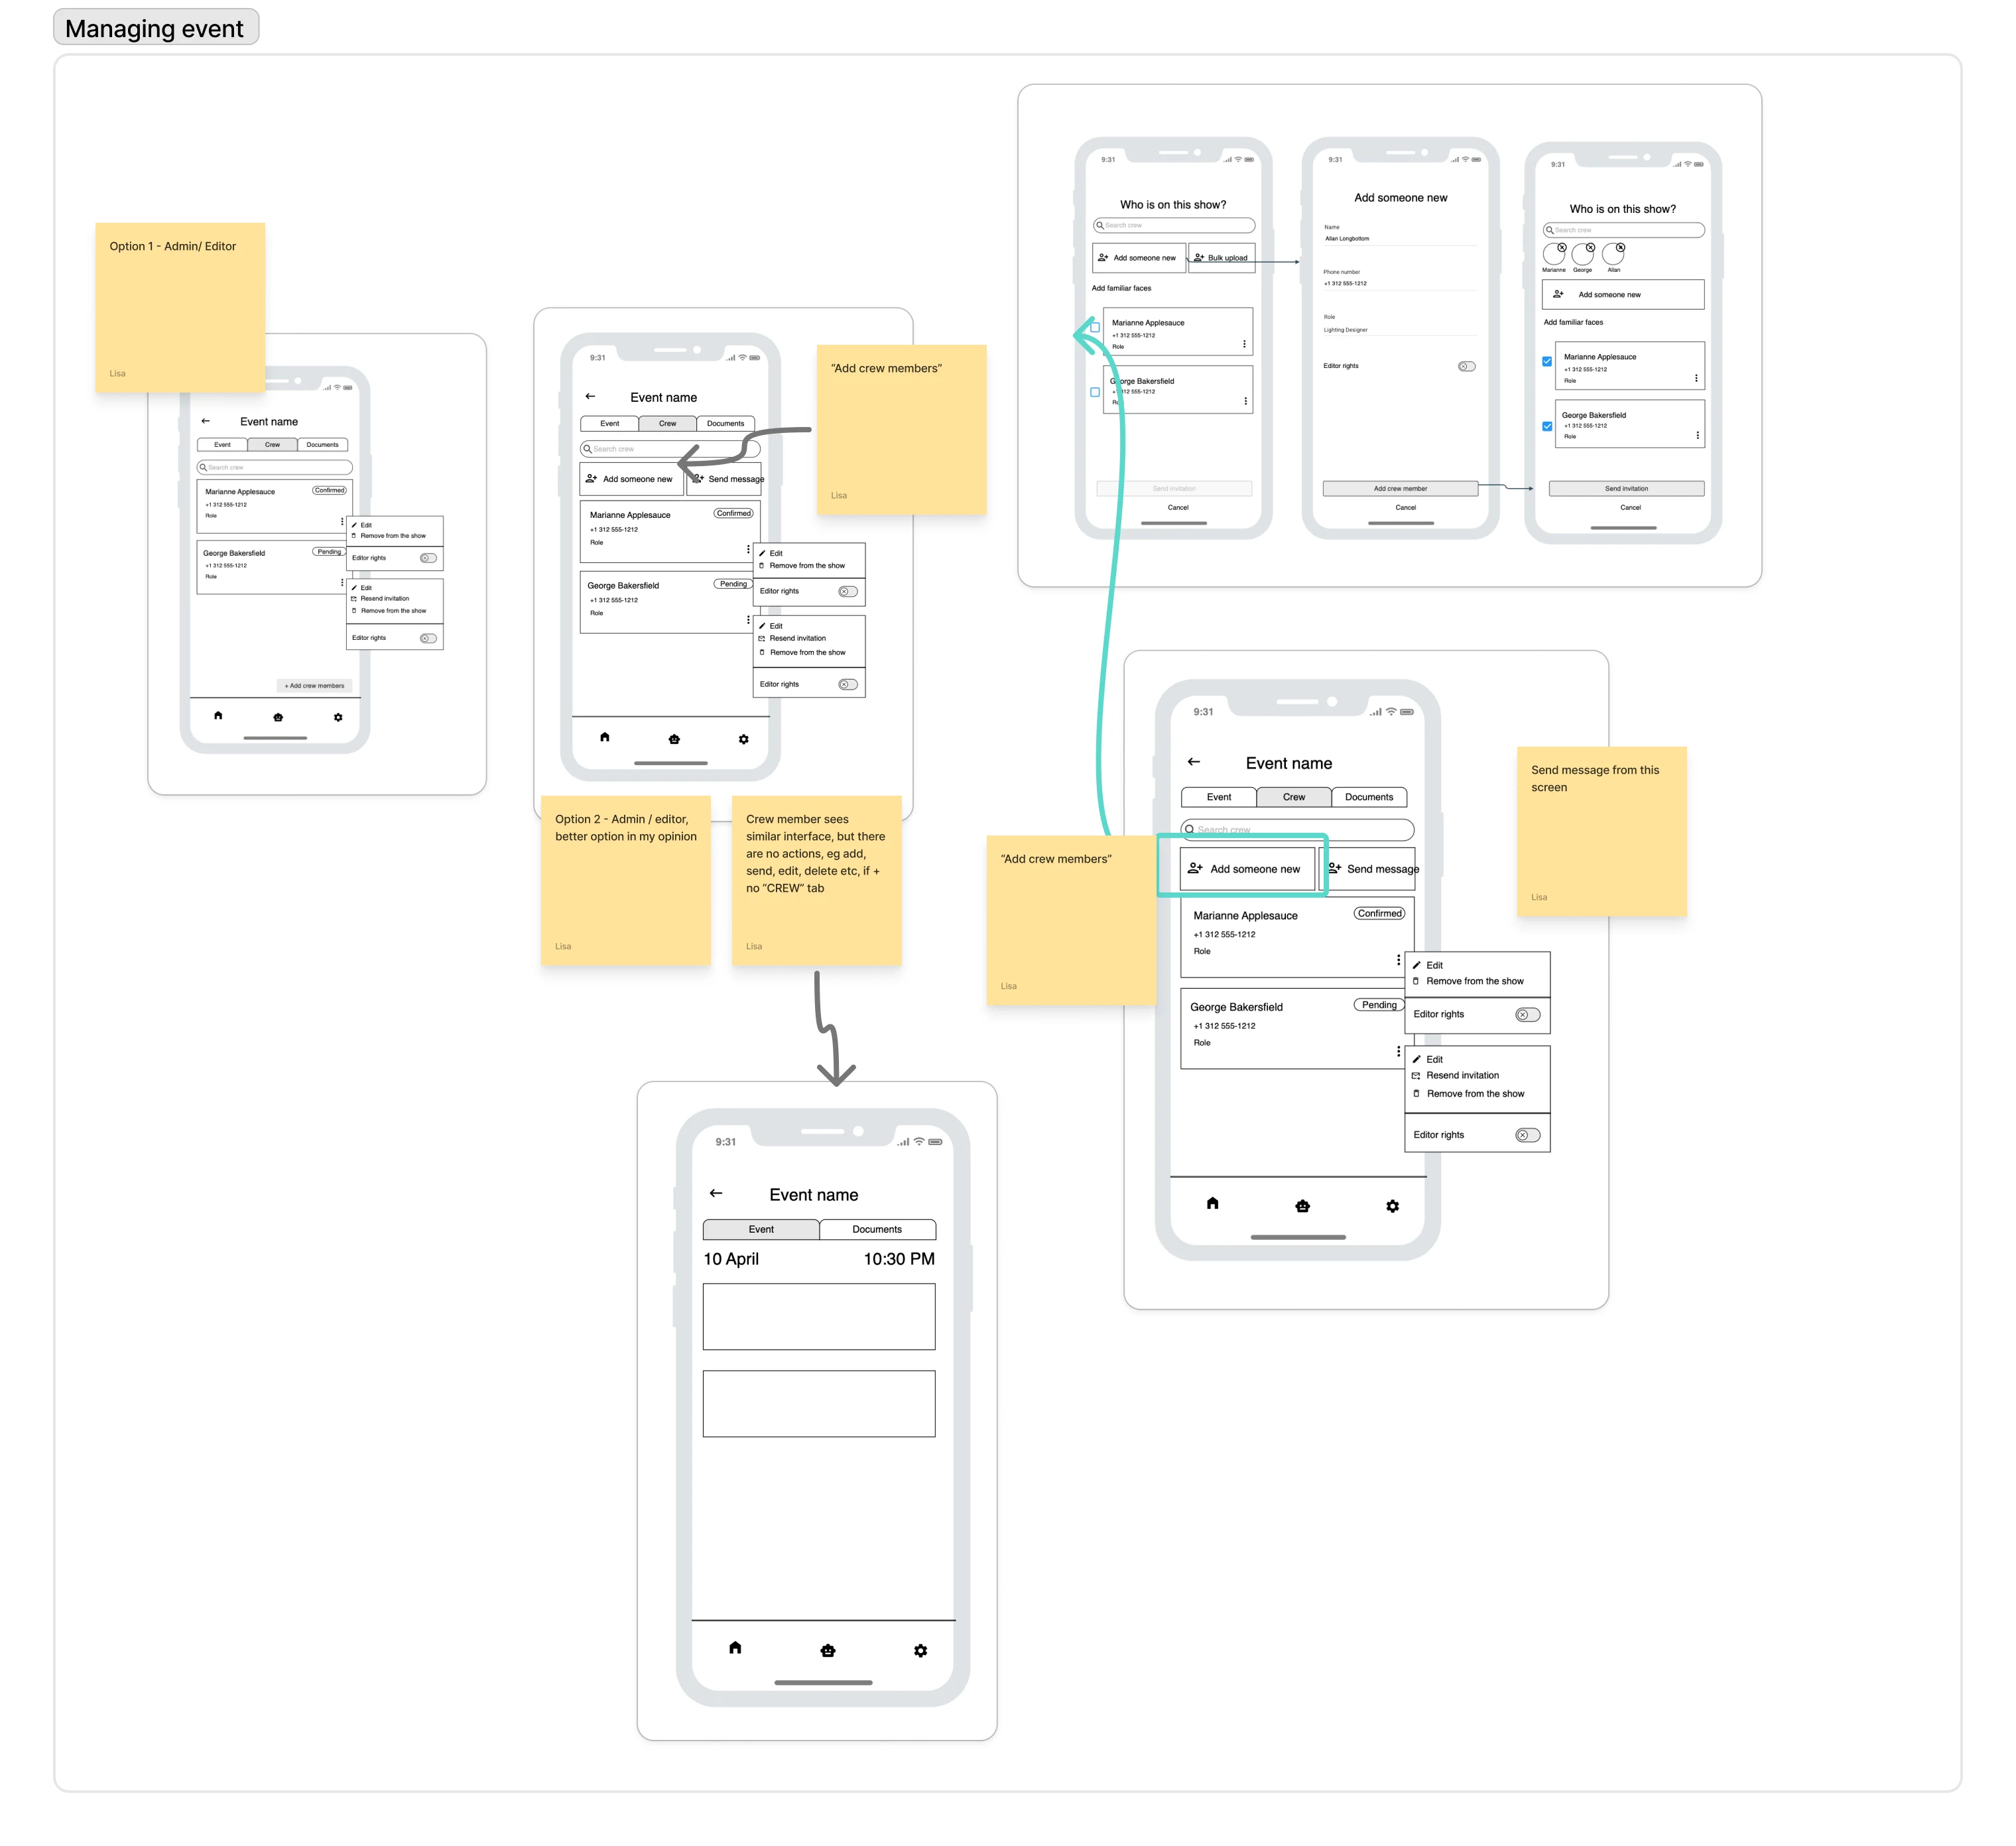The height and width of the screenshot is (1846, 2016).
Task: Open Marianne's three-dot menu on the phone with avatars
Action: (x=1696, y=378)
